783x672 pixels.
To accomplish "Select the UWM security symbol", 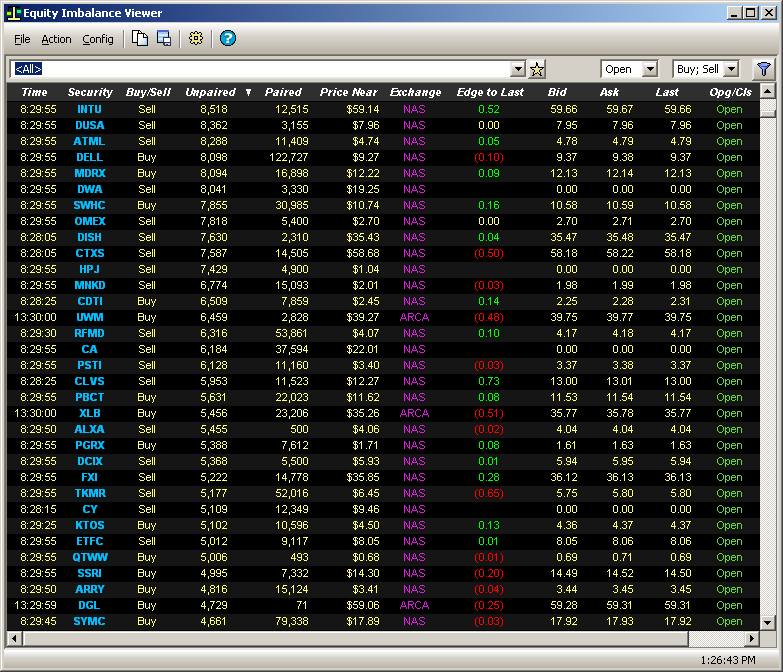I will [x=90, y=317].
